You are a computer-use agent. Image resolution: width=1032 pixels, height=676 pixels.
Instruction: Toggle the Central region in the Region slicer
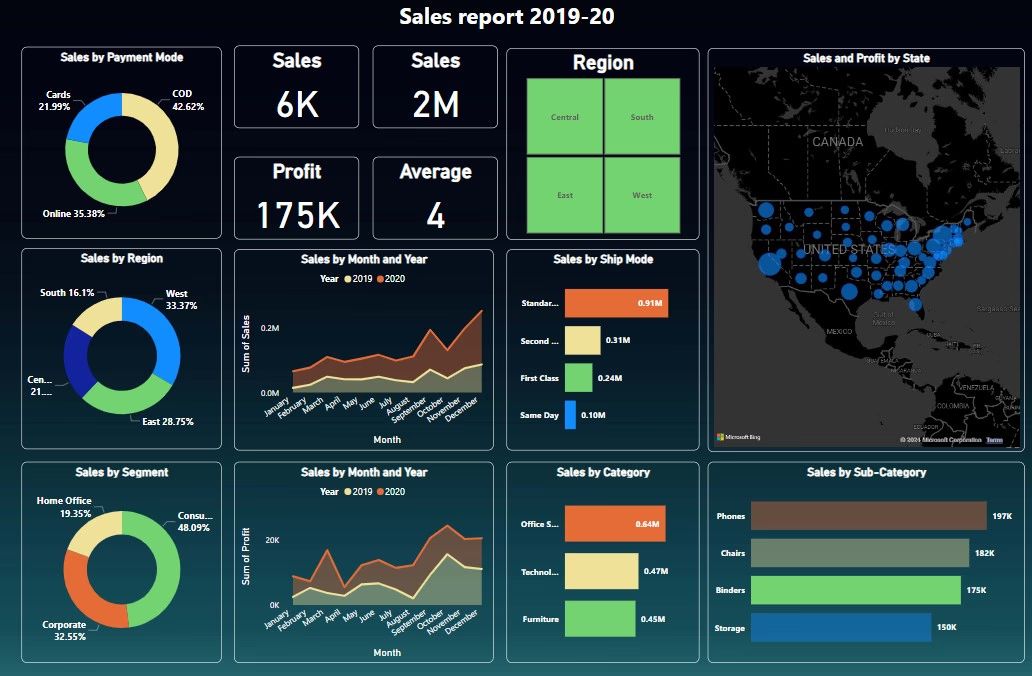pos(565,116)
